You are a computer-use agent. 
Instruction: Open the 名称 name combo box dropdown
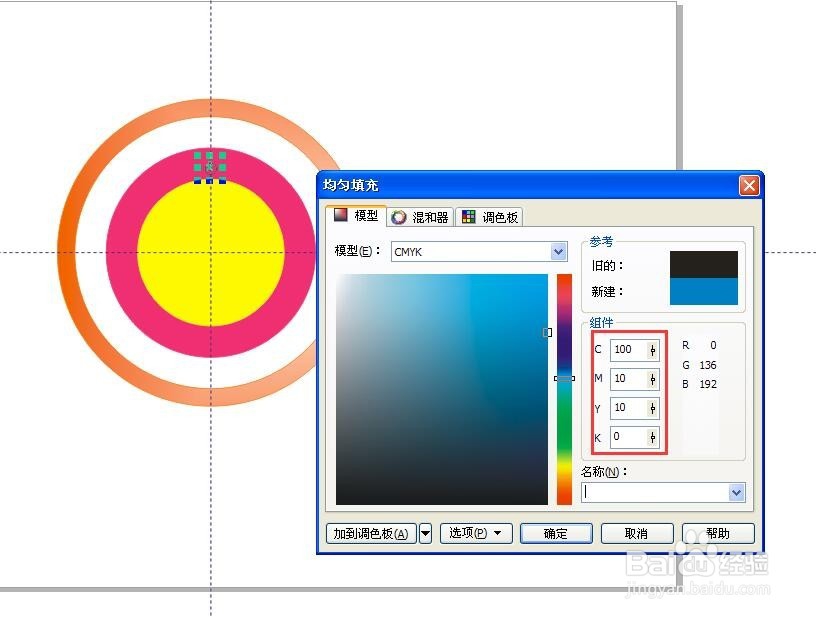coord(737,492)
